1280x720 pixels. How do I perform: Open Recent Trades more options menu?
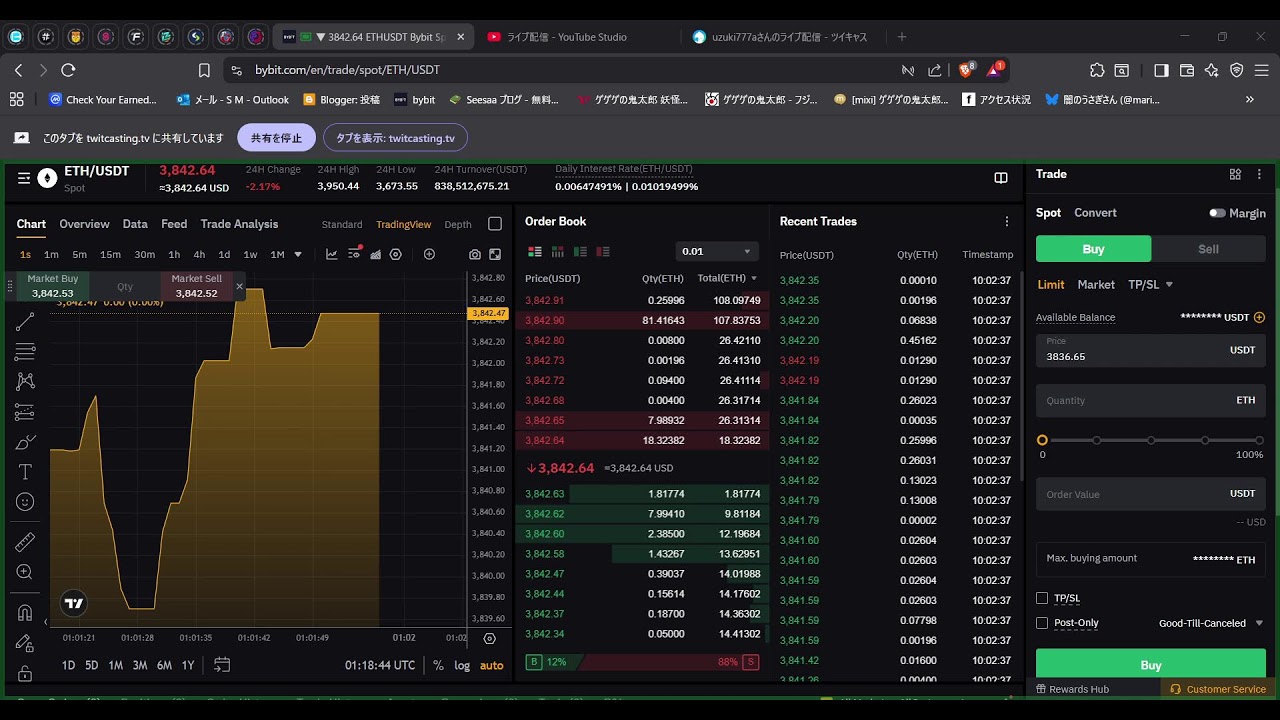click(1007, 222)
